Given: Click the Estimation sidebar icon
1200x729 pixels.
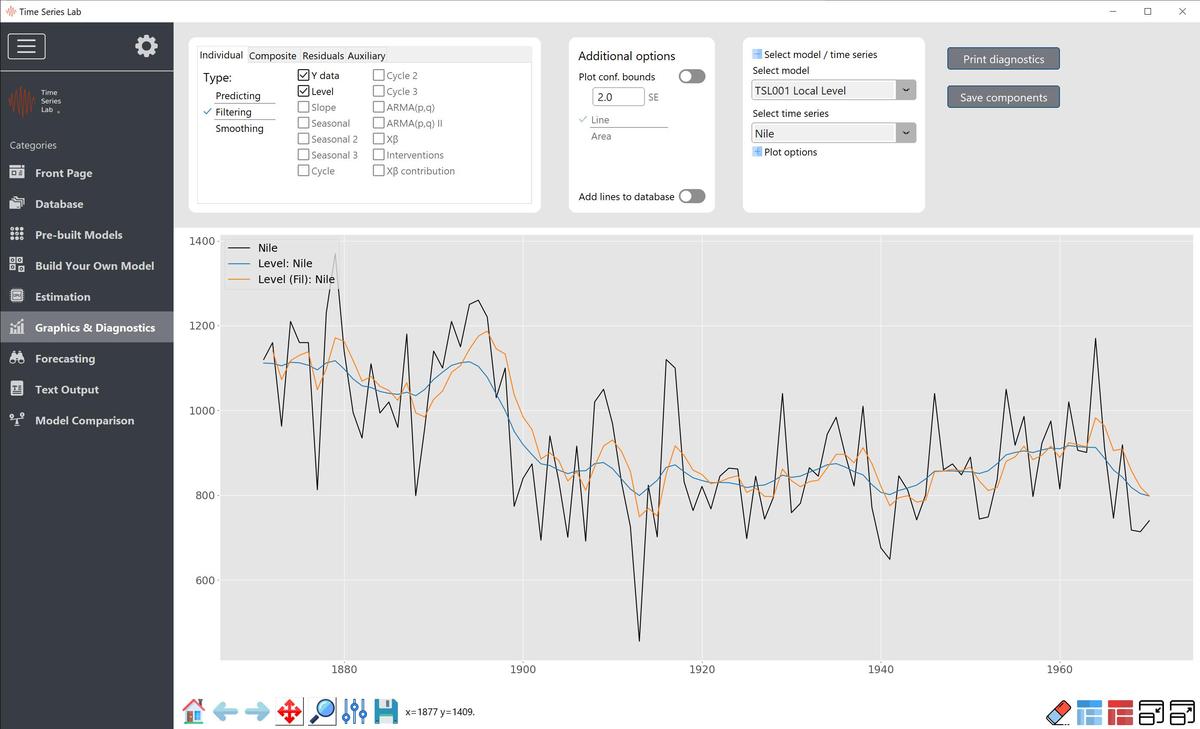Looking at the screenshot, I should point(17,297).
